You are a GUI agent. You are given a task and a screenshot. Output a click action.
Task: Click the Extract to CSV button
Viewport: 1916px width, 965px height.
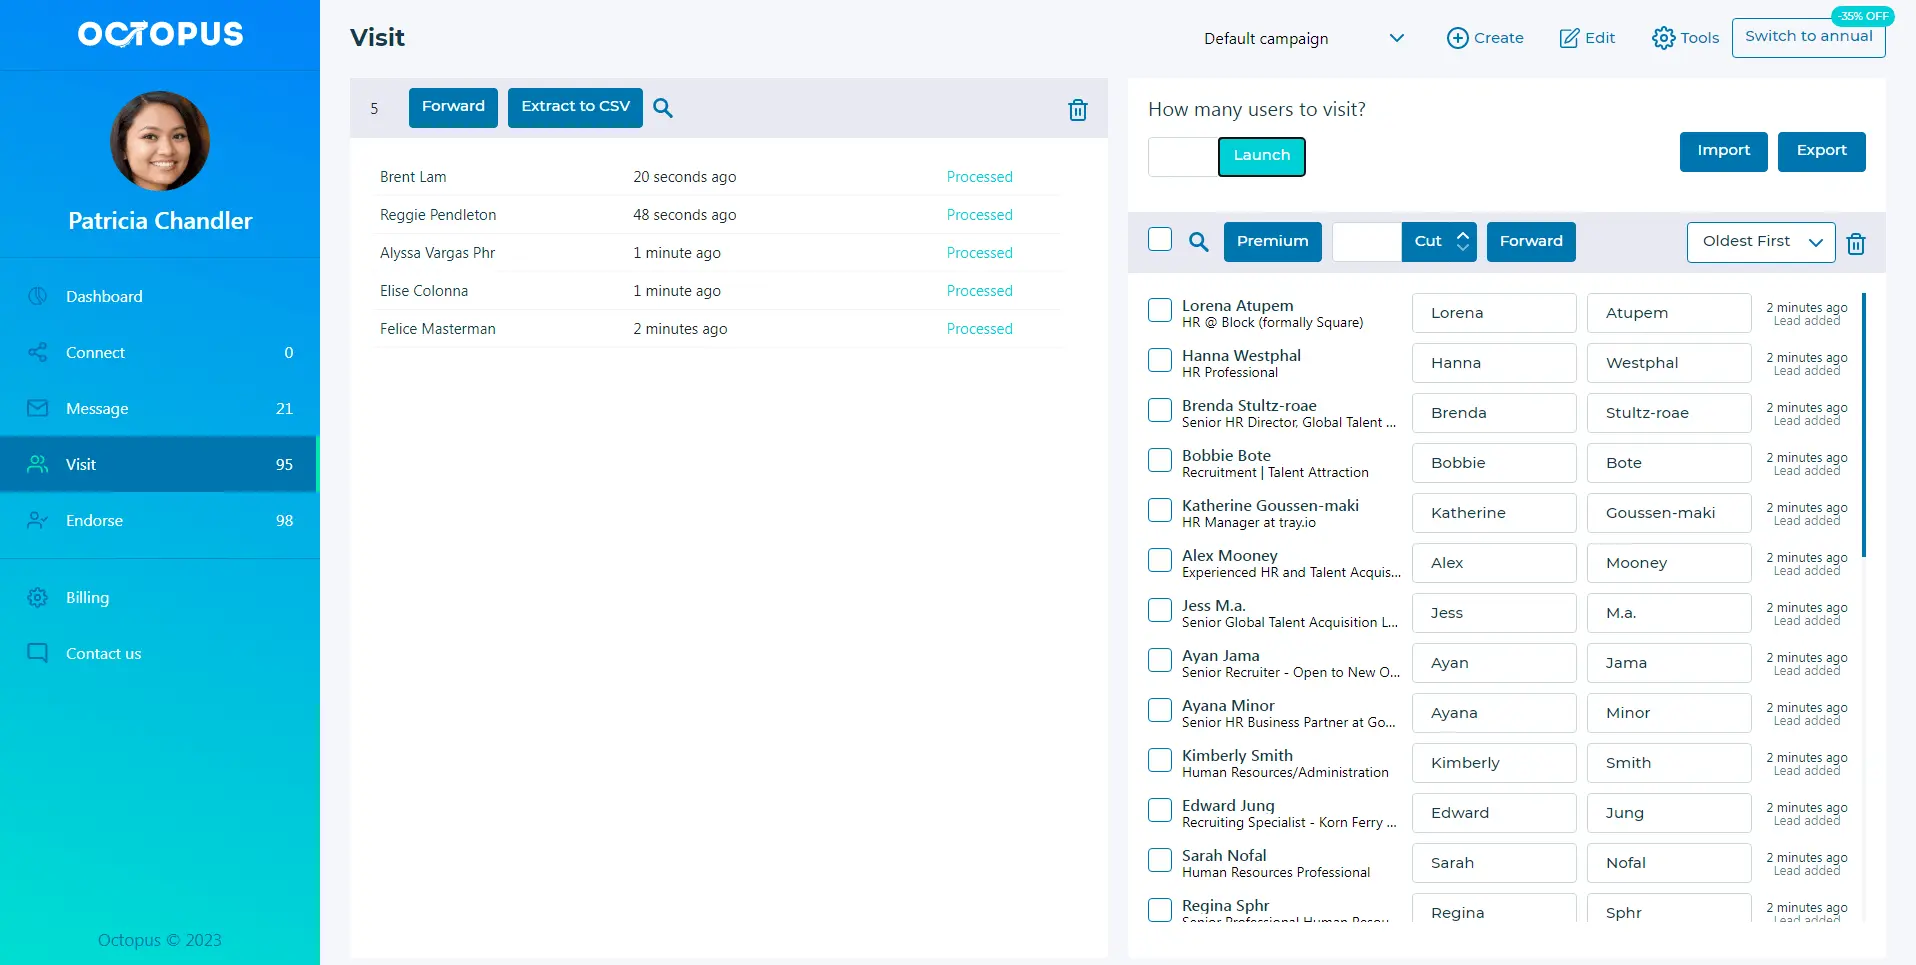(x=575, y=108)
